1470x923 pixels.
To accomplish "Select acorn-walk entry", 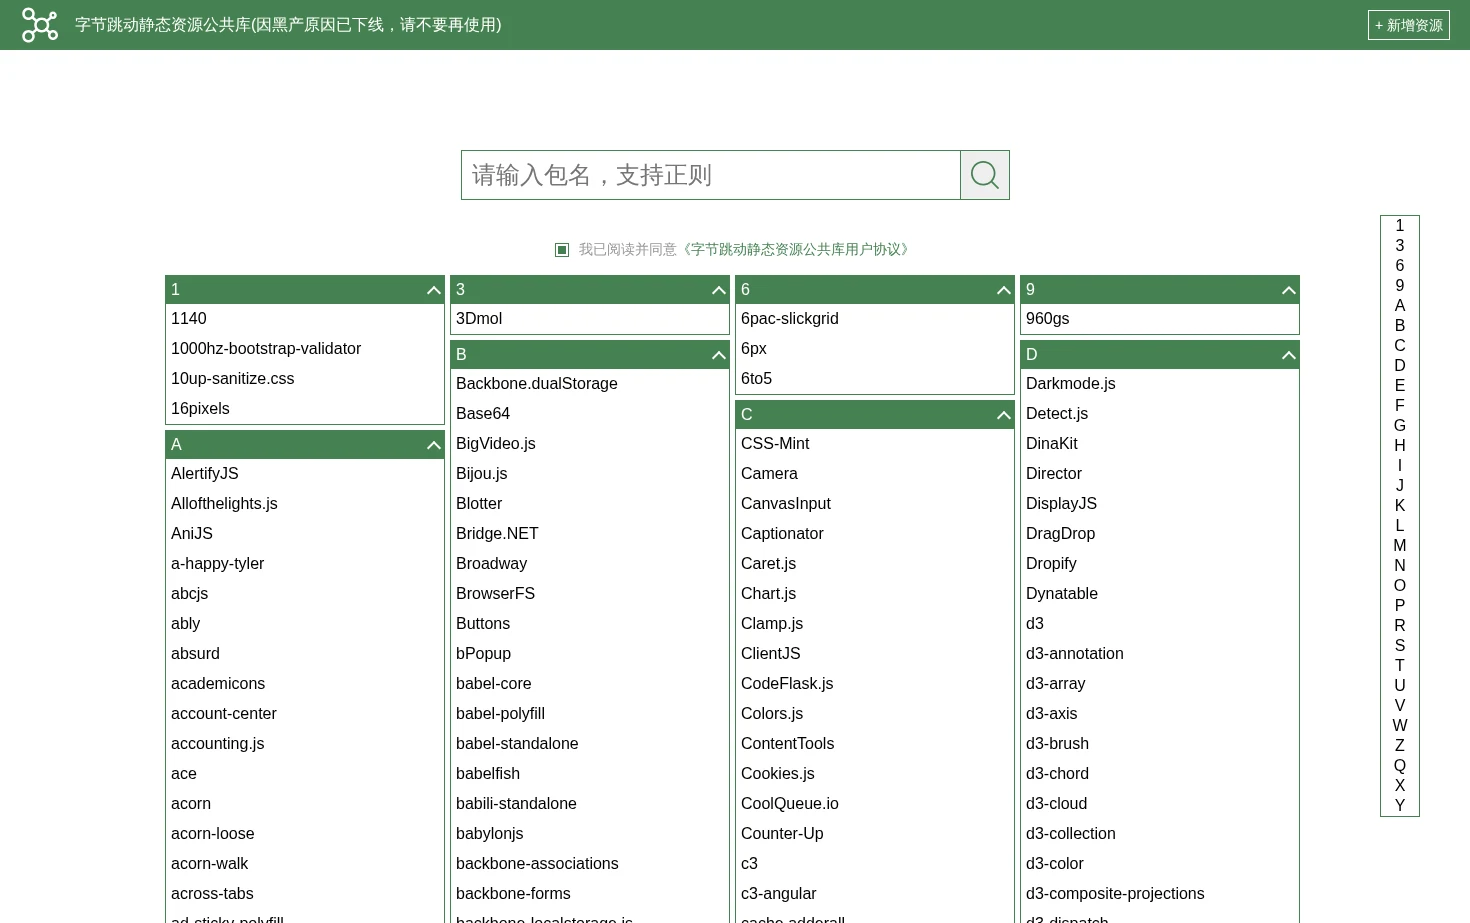I will coord(210,864).
